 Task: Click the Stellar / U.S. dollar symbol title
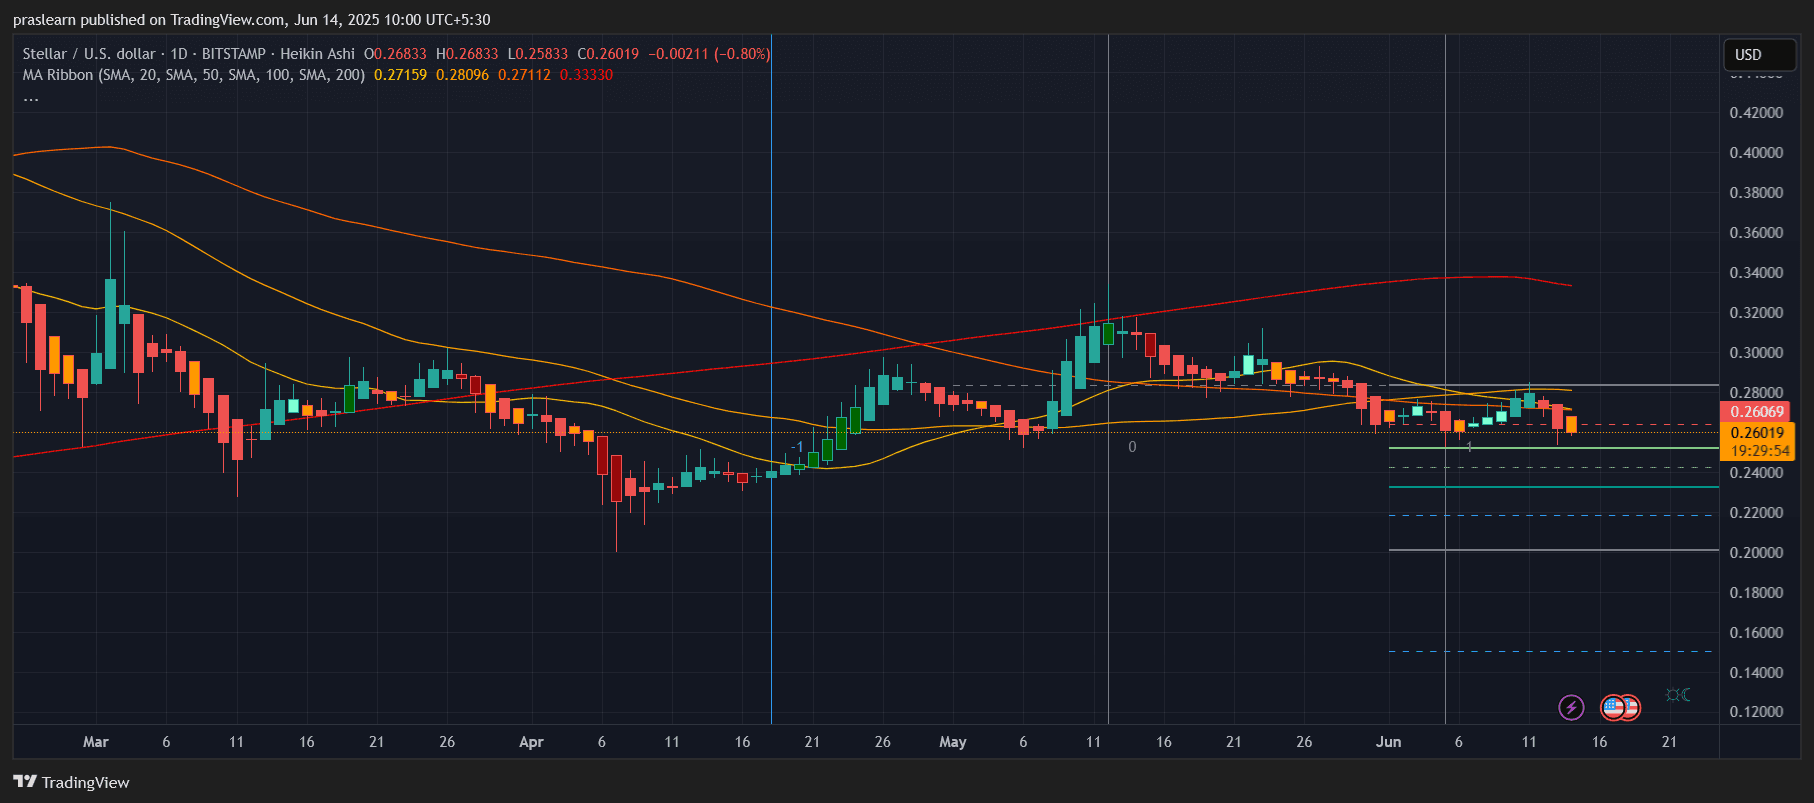(x=89, y=54)
